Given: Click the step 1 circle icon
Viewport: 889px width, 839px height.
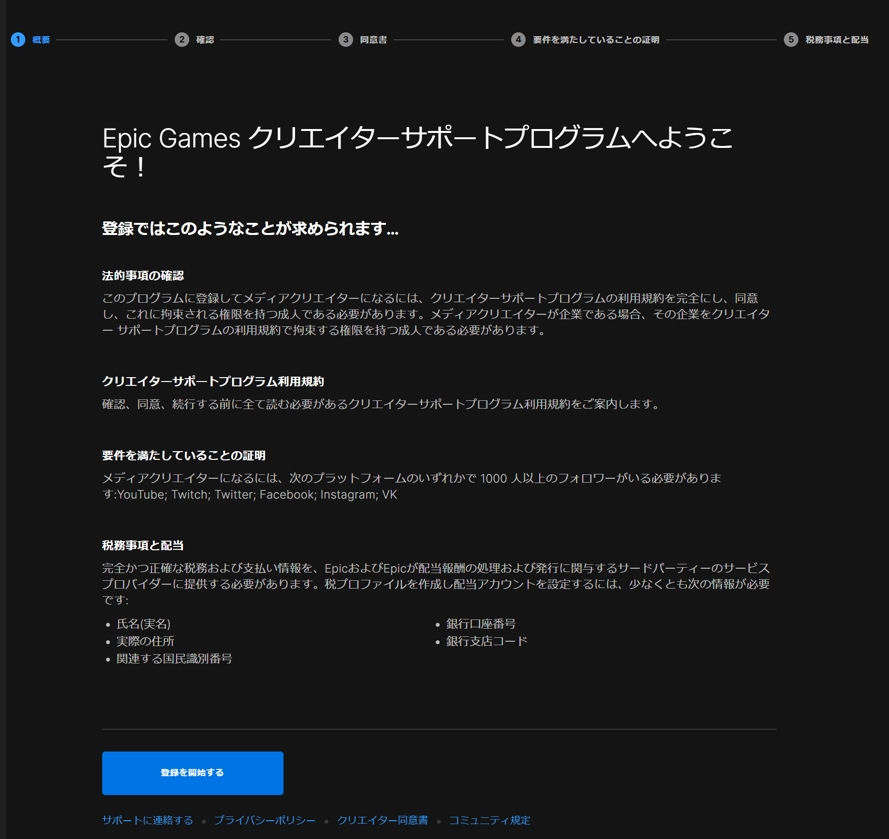Looking at the screenshot, I should [18, 40].
